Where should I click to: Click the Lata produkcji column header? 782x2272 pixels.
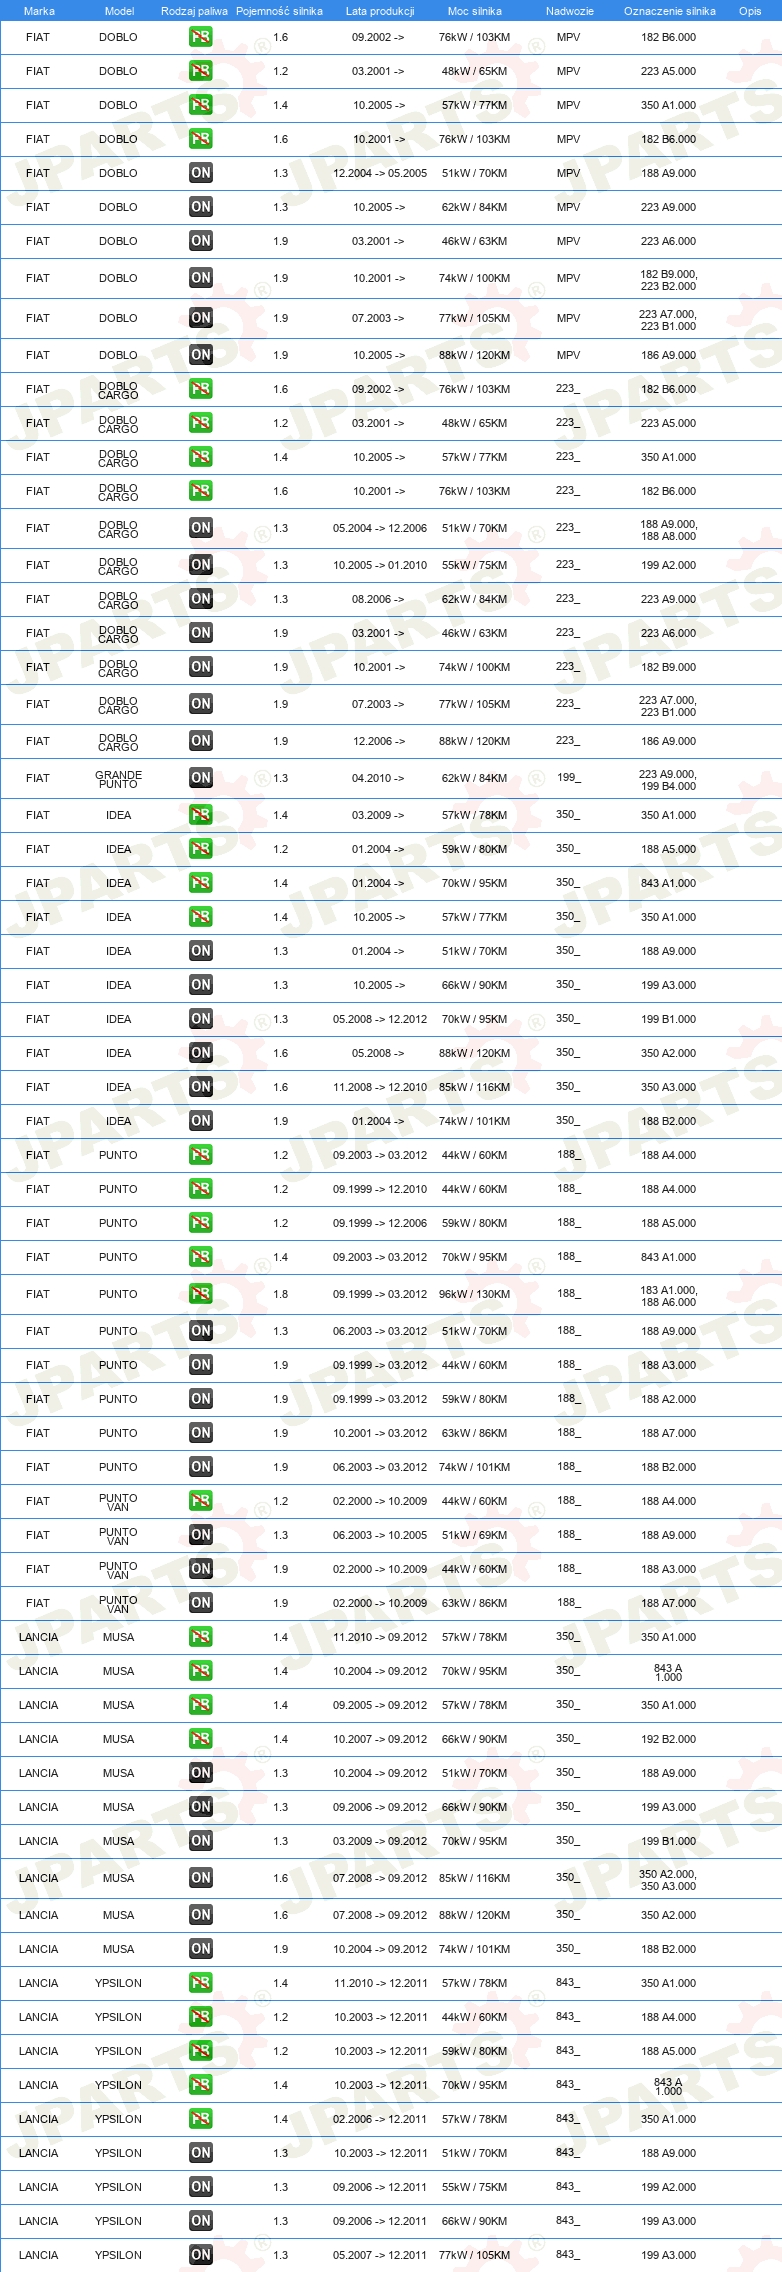click(380, 11)
